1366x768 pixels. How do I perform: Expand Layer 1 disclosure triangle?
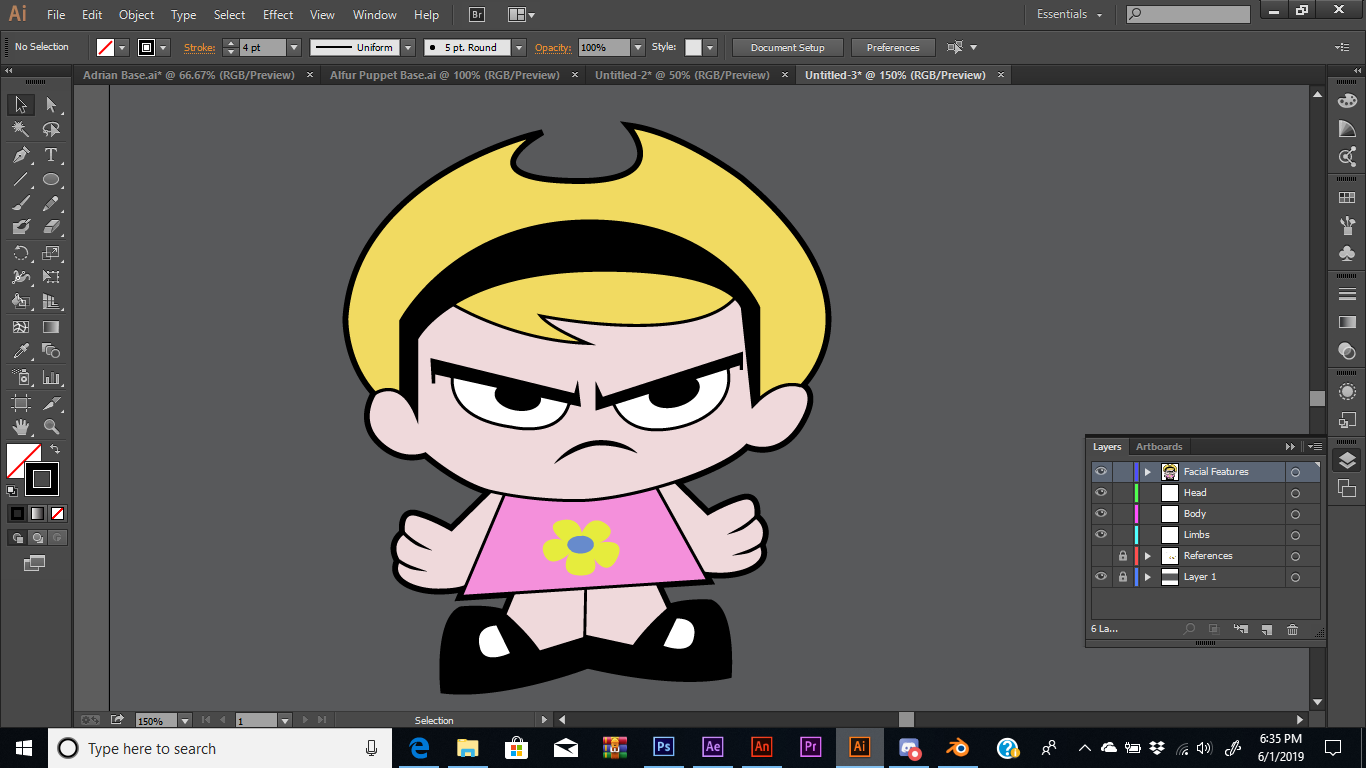[x=1148, y=577]
